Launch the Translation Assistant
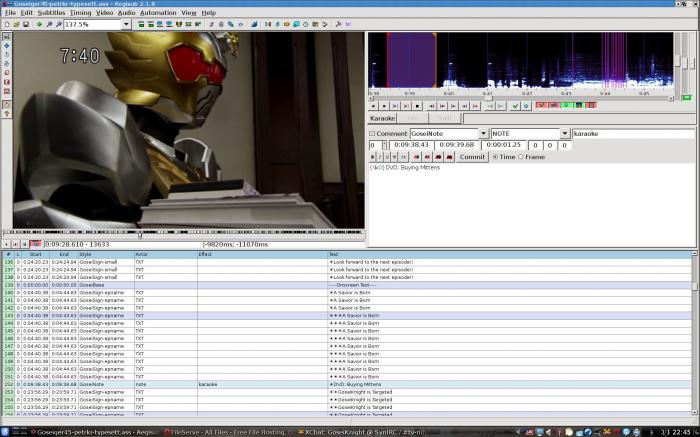The image size is (700, 437). 286,24
